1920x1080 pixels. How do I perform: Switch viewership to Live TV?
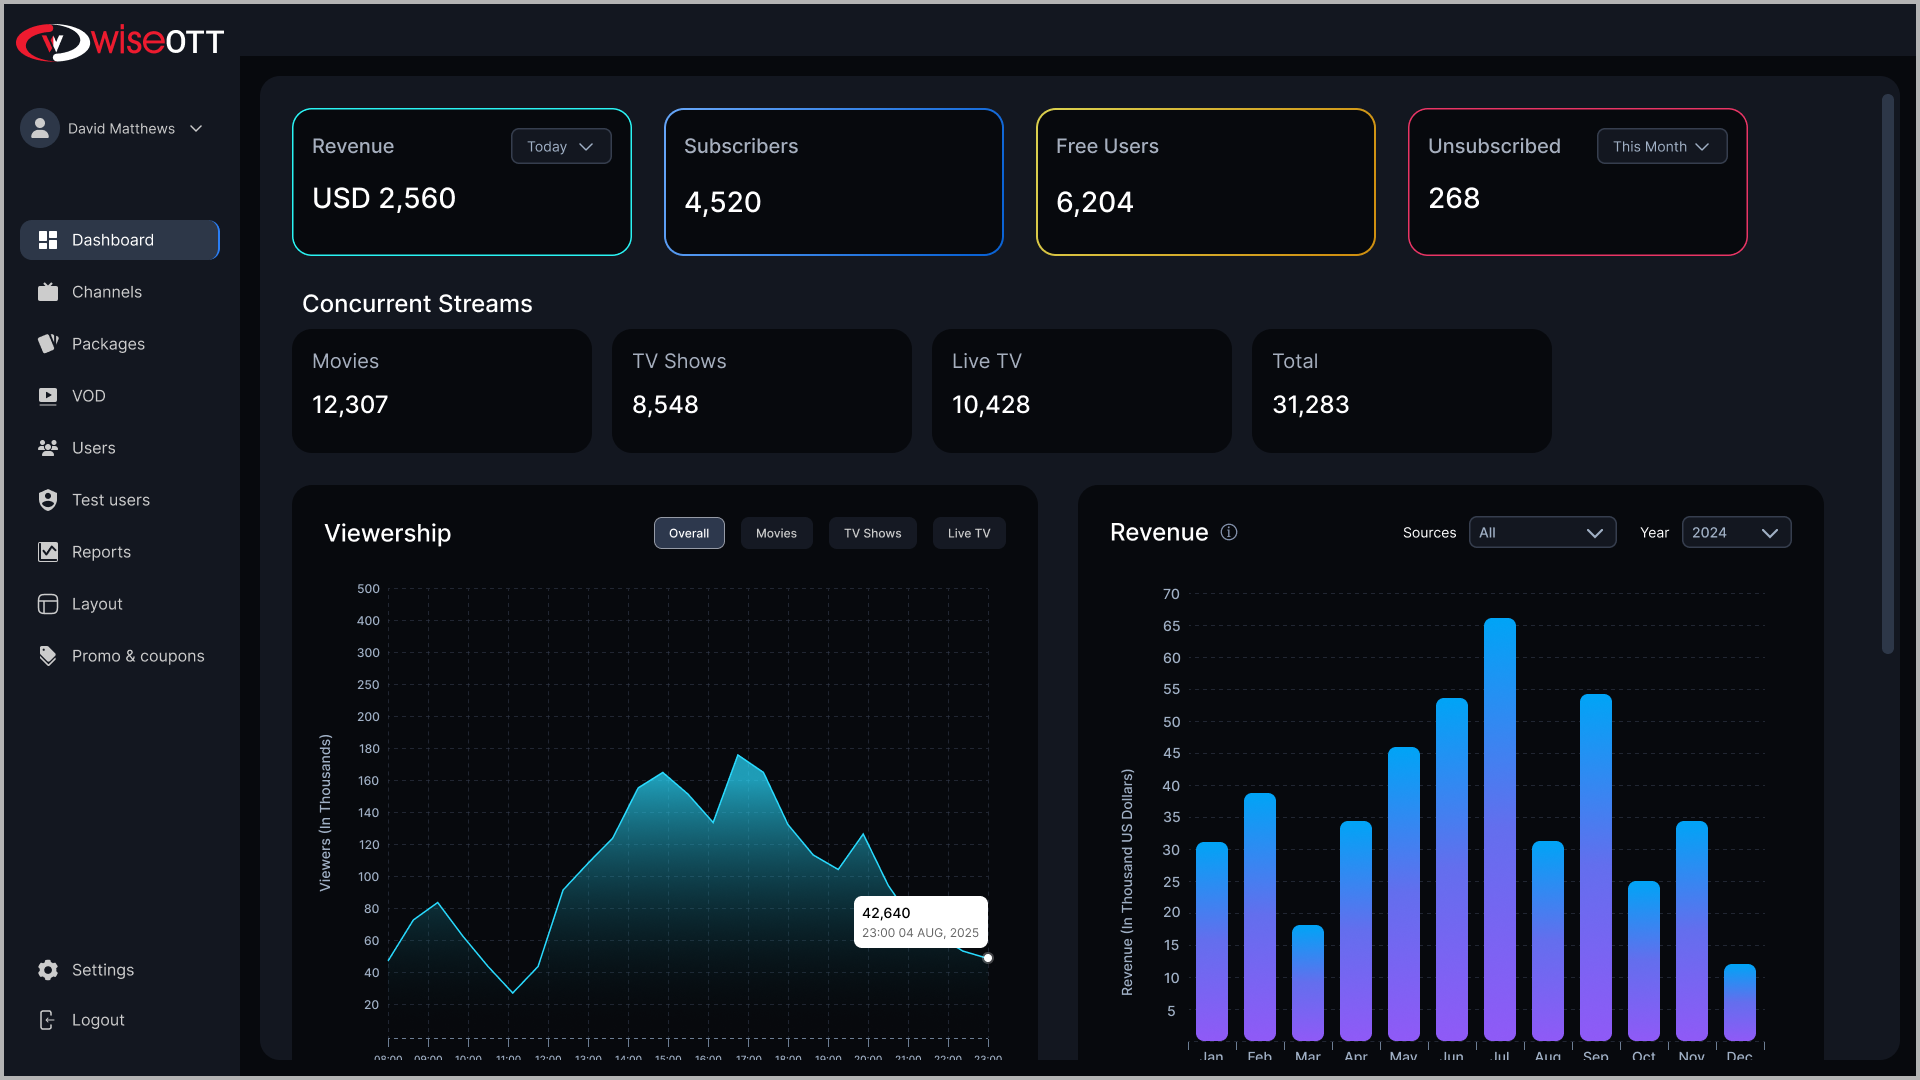coord(969,533)
